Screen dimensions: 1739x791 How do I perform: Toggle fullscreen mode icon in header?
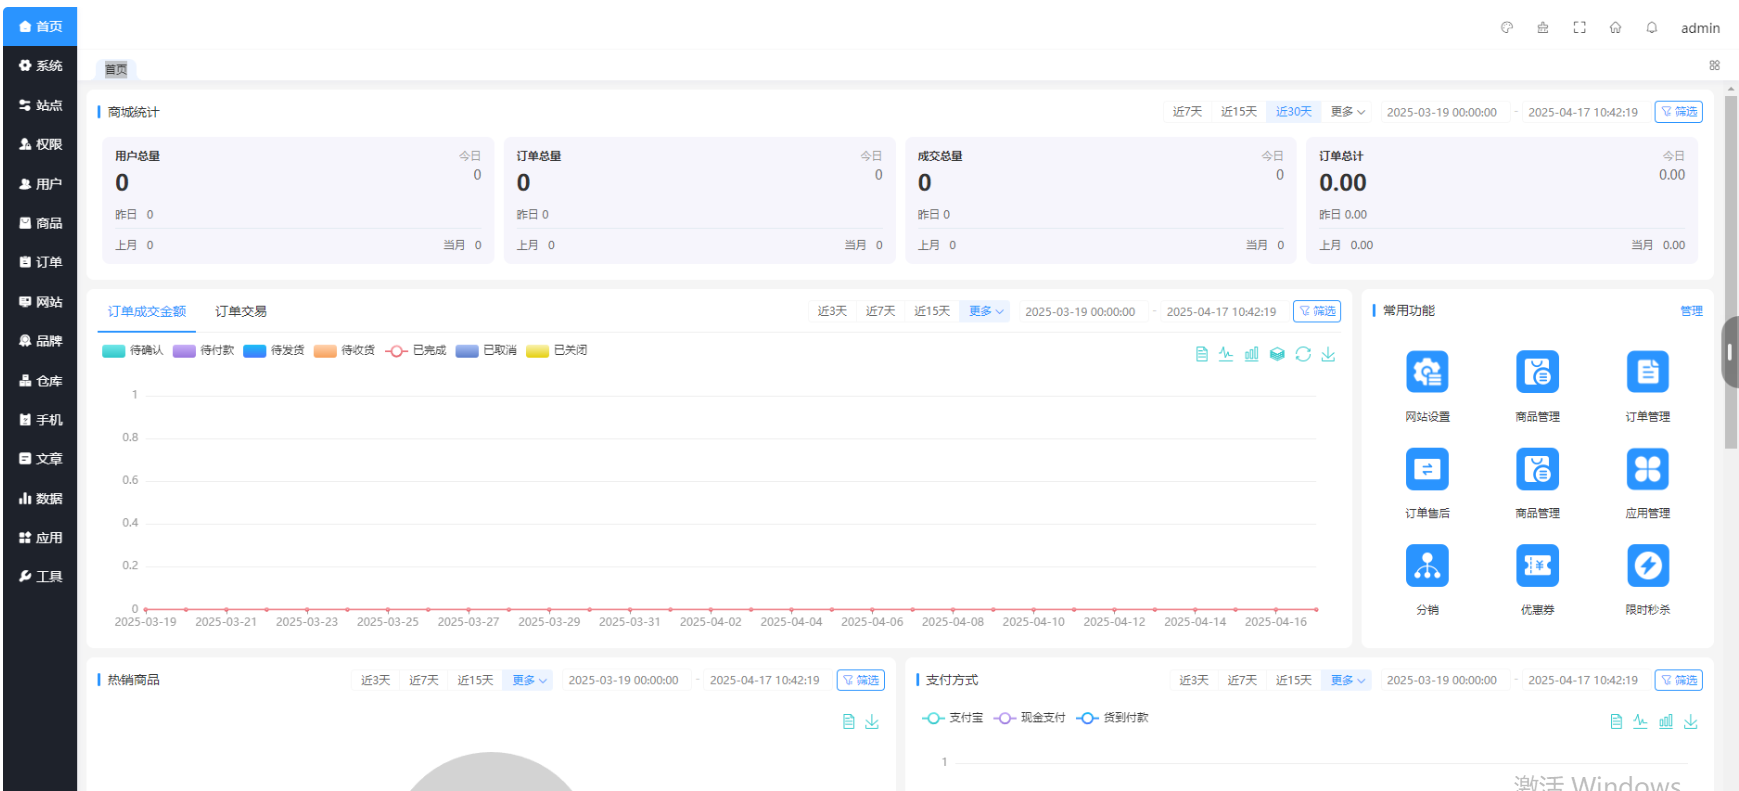[x=1579, y=28]
